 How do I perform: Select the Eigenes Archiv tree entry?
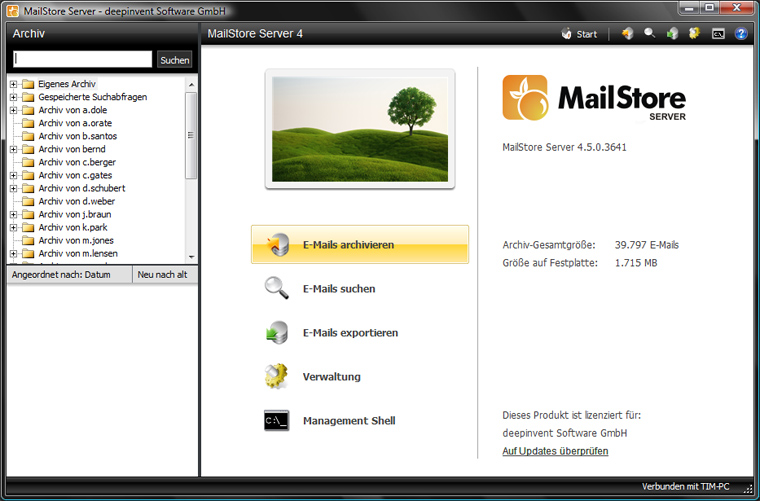pos(67,84)
